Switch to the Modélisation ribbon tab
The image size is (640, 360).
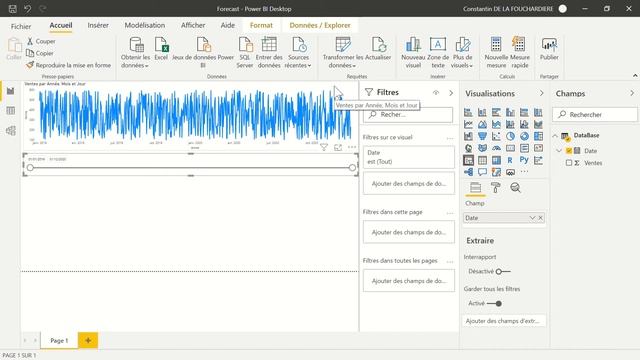(x=145, y=25)
